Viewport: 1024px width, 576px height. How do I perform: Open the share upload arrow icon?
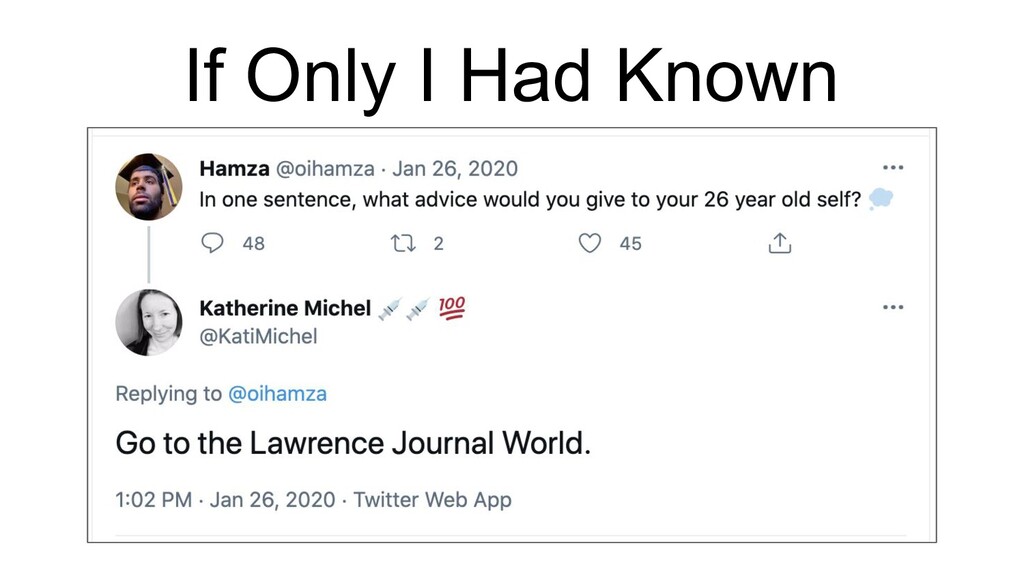pyautogui.click(x=780, y=242)
